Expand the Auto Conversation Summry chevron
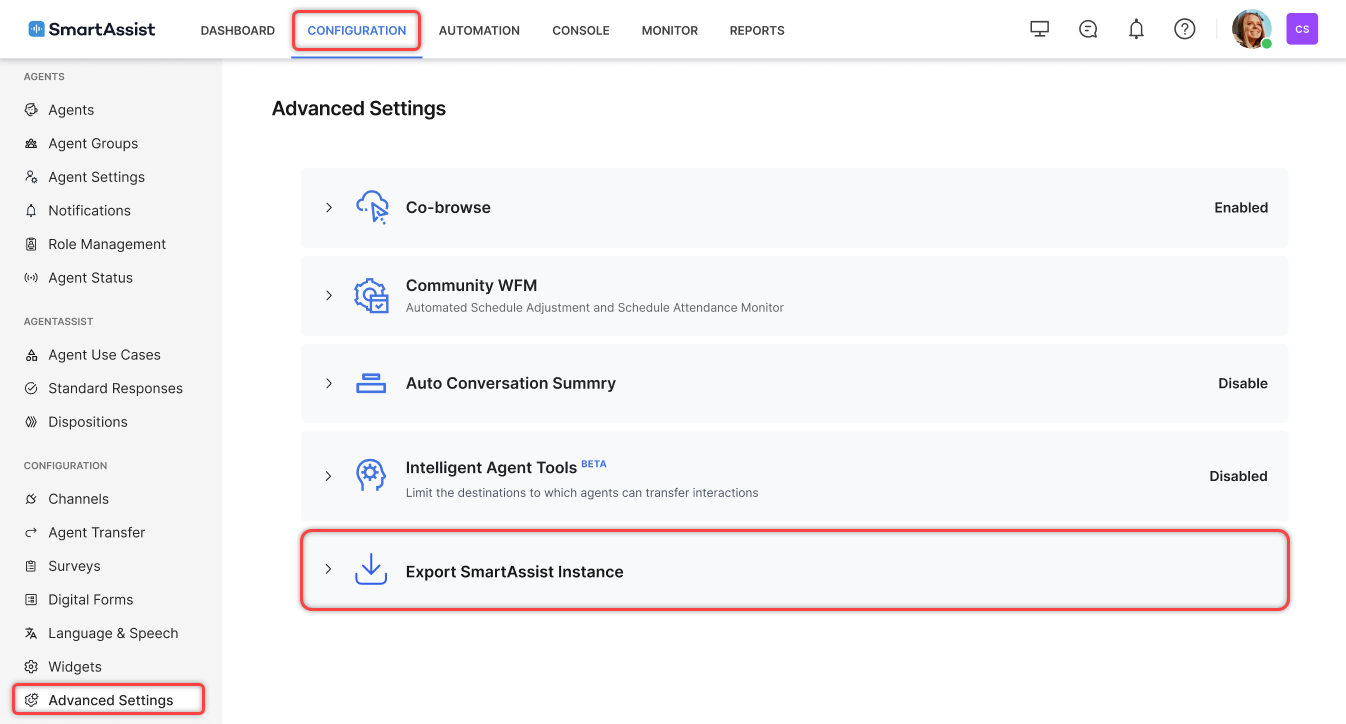 [328, 383]
